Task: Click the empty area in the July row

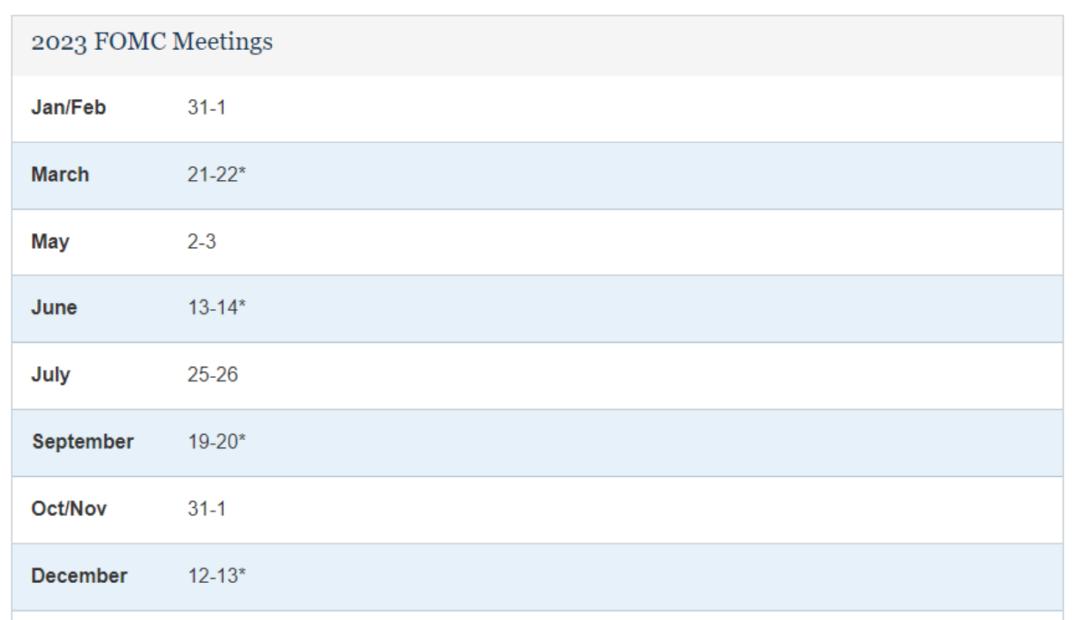Action: click(647, 375)
